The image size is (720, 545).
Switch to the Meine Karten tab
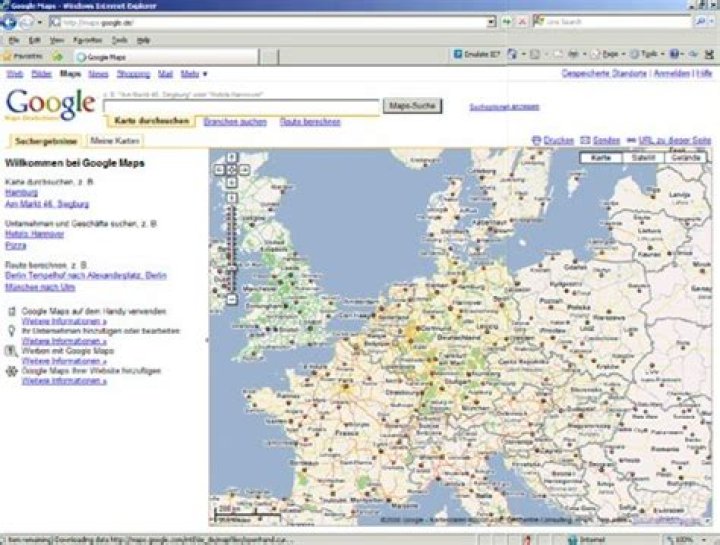tap(115, 141)
